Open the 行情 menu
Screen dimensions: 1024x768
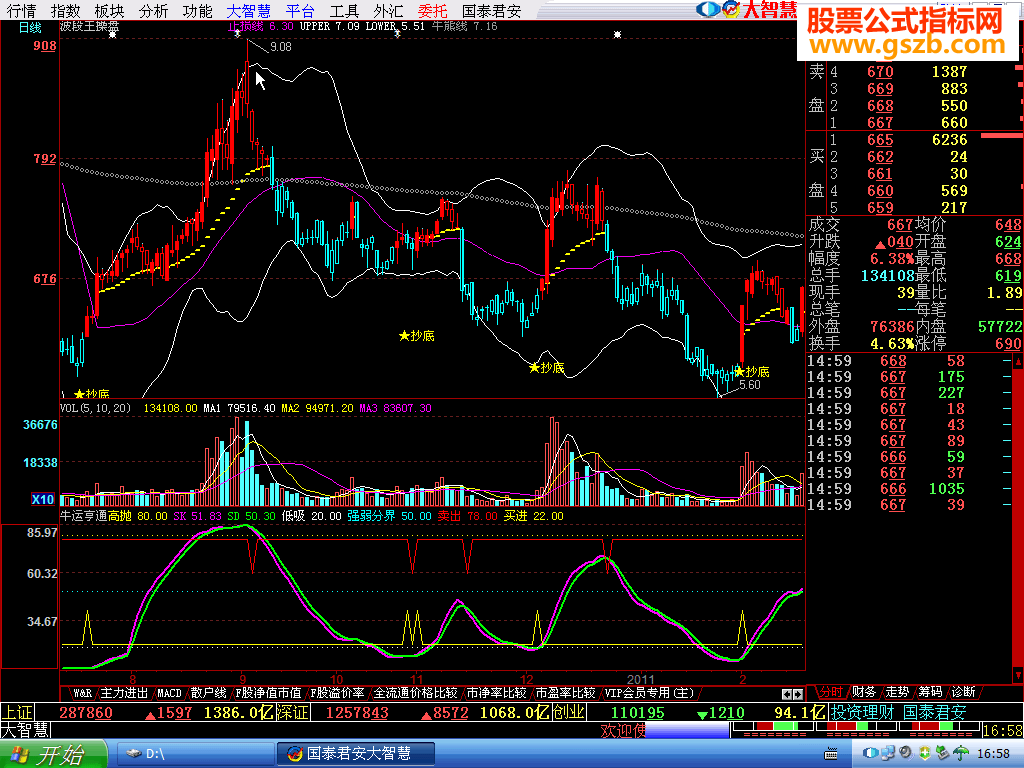21,10
